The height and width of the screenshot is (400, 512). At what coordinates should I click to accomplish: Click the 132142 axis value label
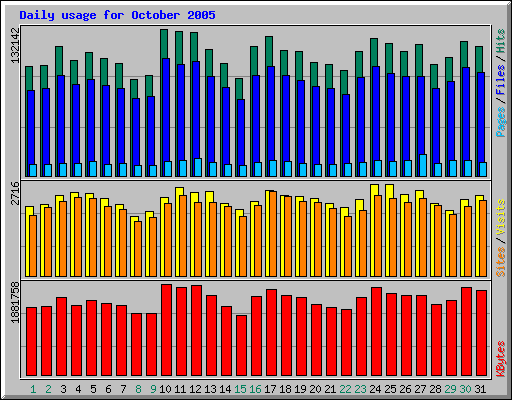coord(15,45)
